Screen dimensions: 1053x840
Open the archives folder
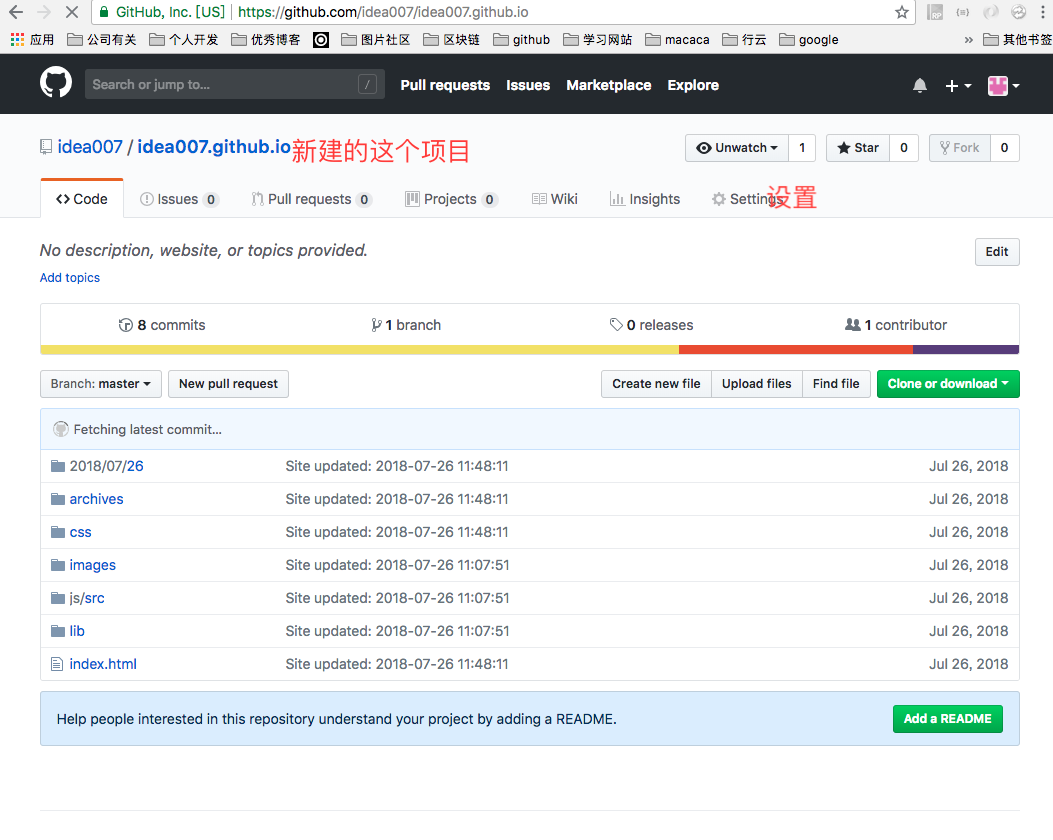97,499
